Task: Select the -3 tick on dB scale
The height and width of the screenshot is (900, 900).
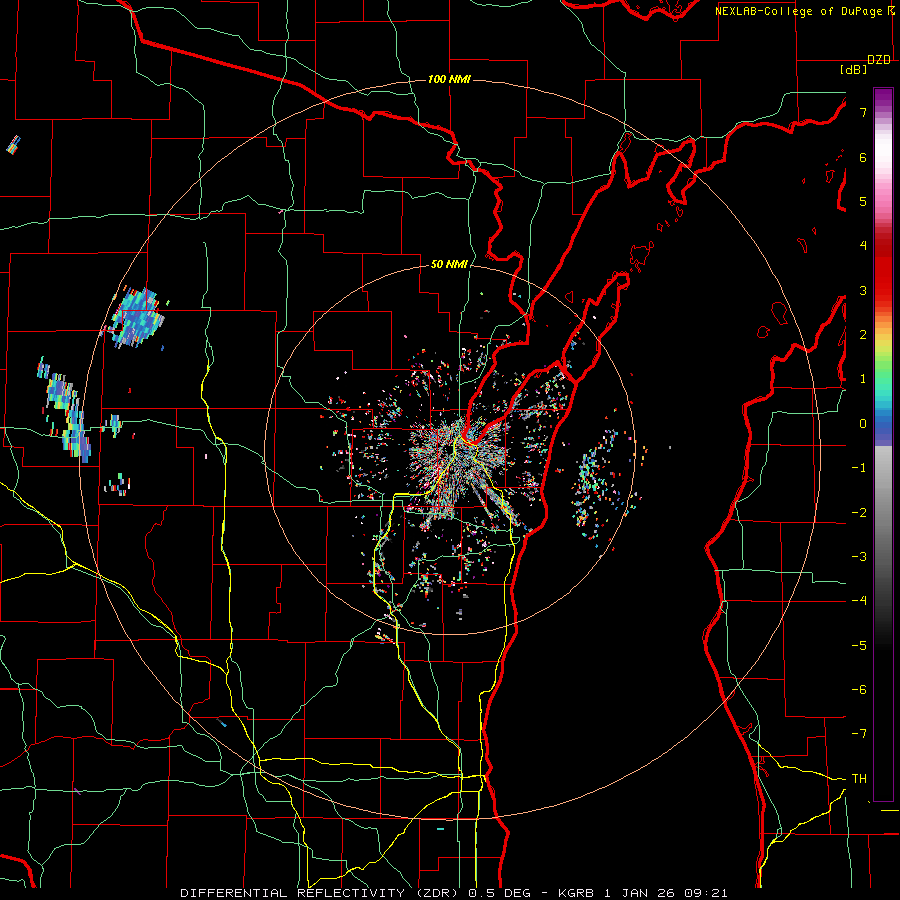Action: tap(859, 557)
